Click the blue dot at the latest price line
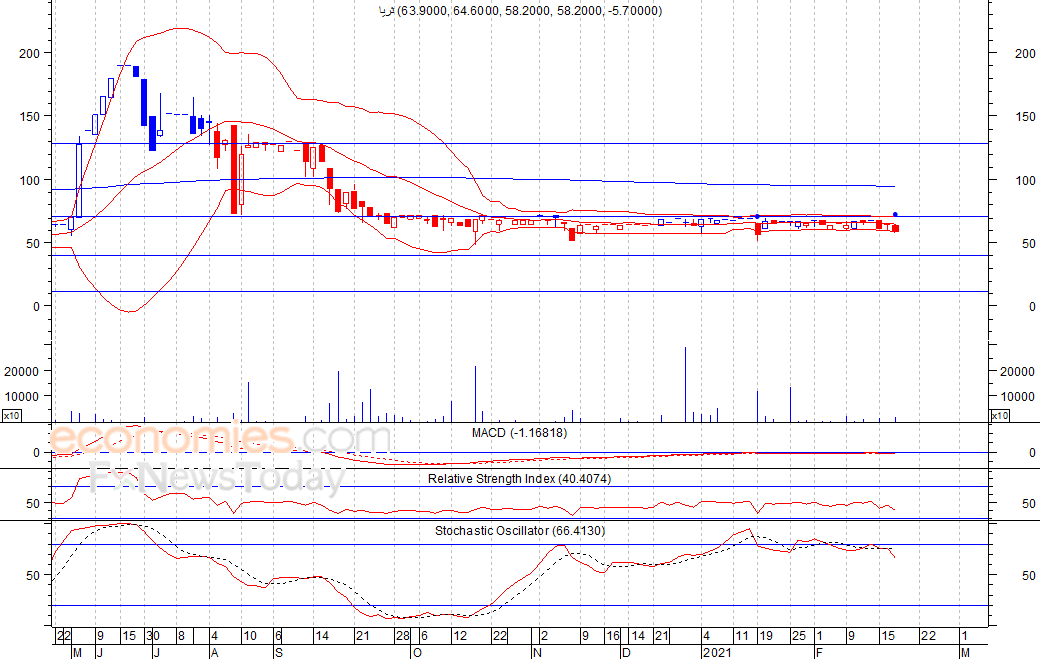 point(895,214)
